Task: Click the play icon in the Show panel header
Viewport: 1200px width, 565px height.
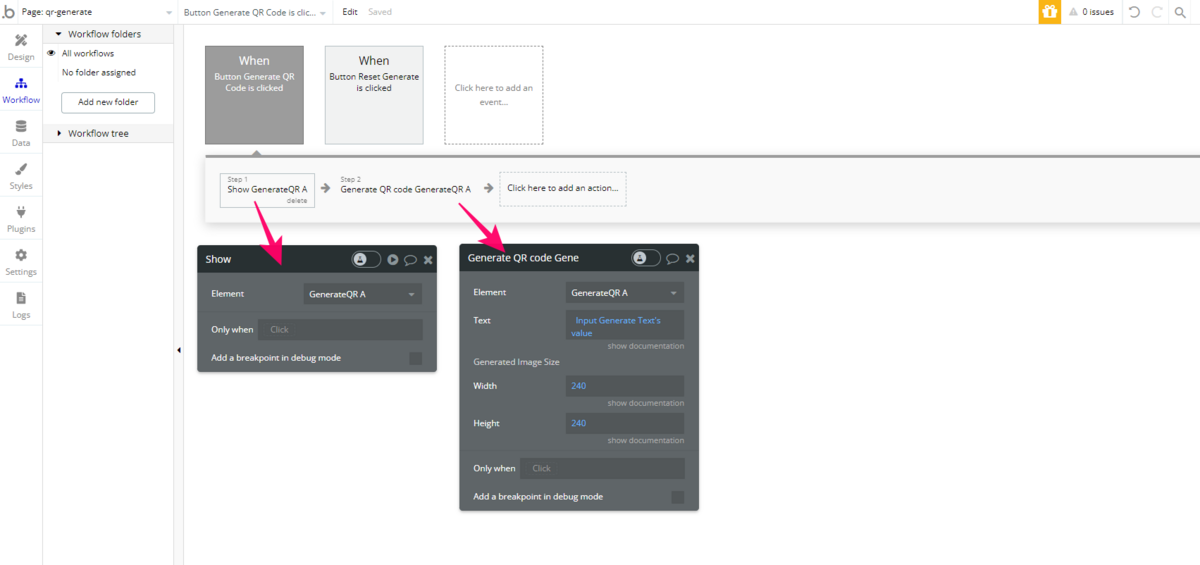Action: coord(393,259)
